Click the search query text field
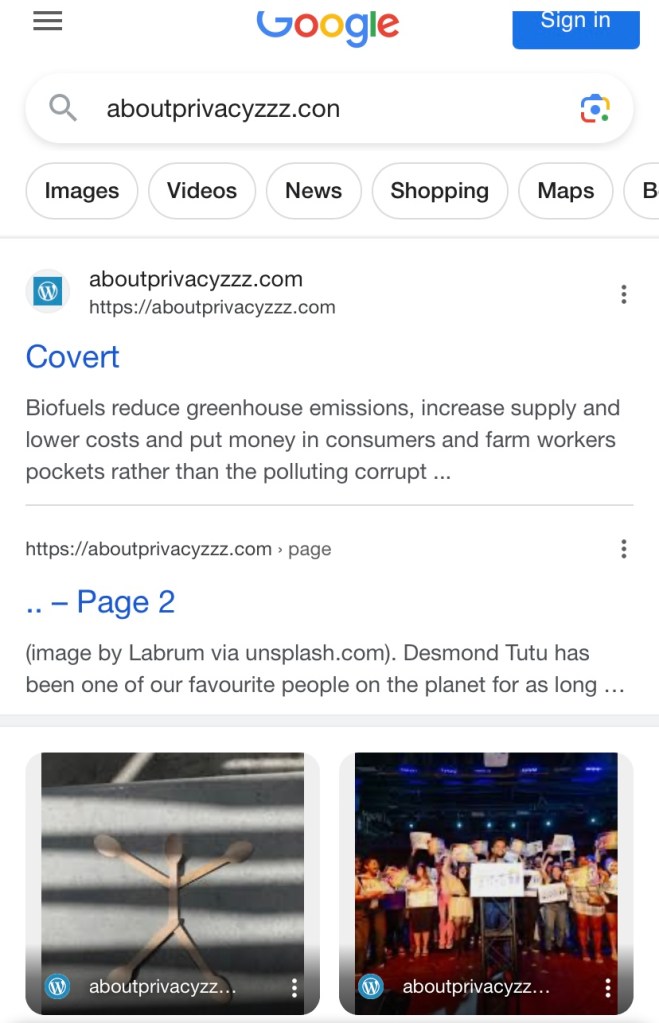The height and width of the screenshot is (1023, 659). [320, 108]
